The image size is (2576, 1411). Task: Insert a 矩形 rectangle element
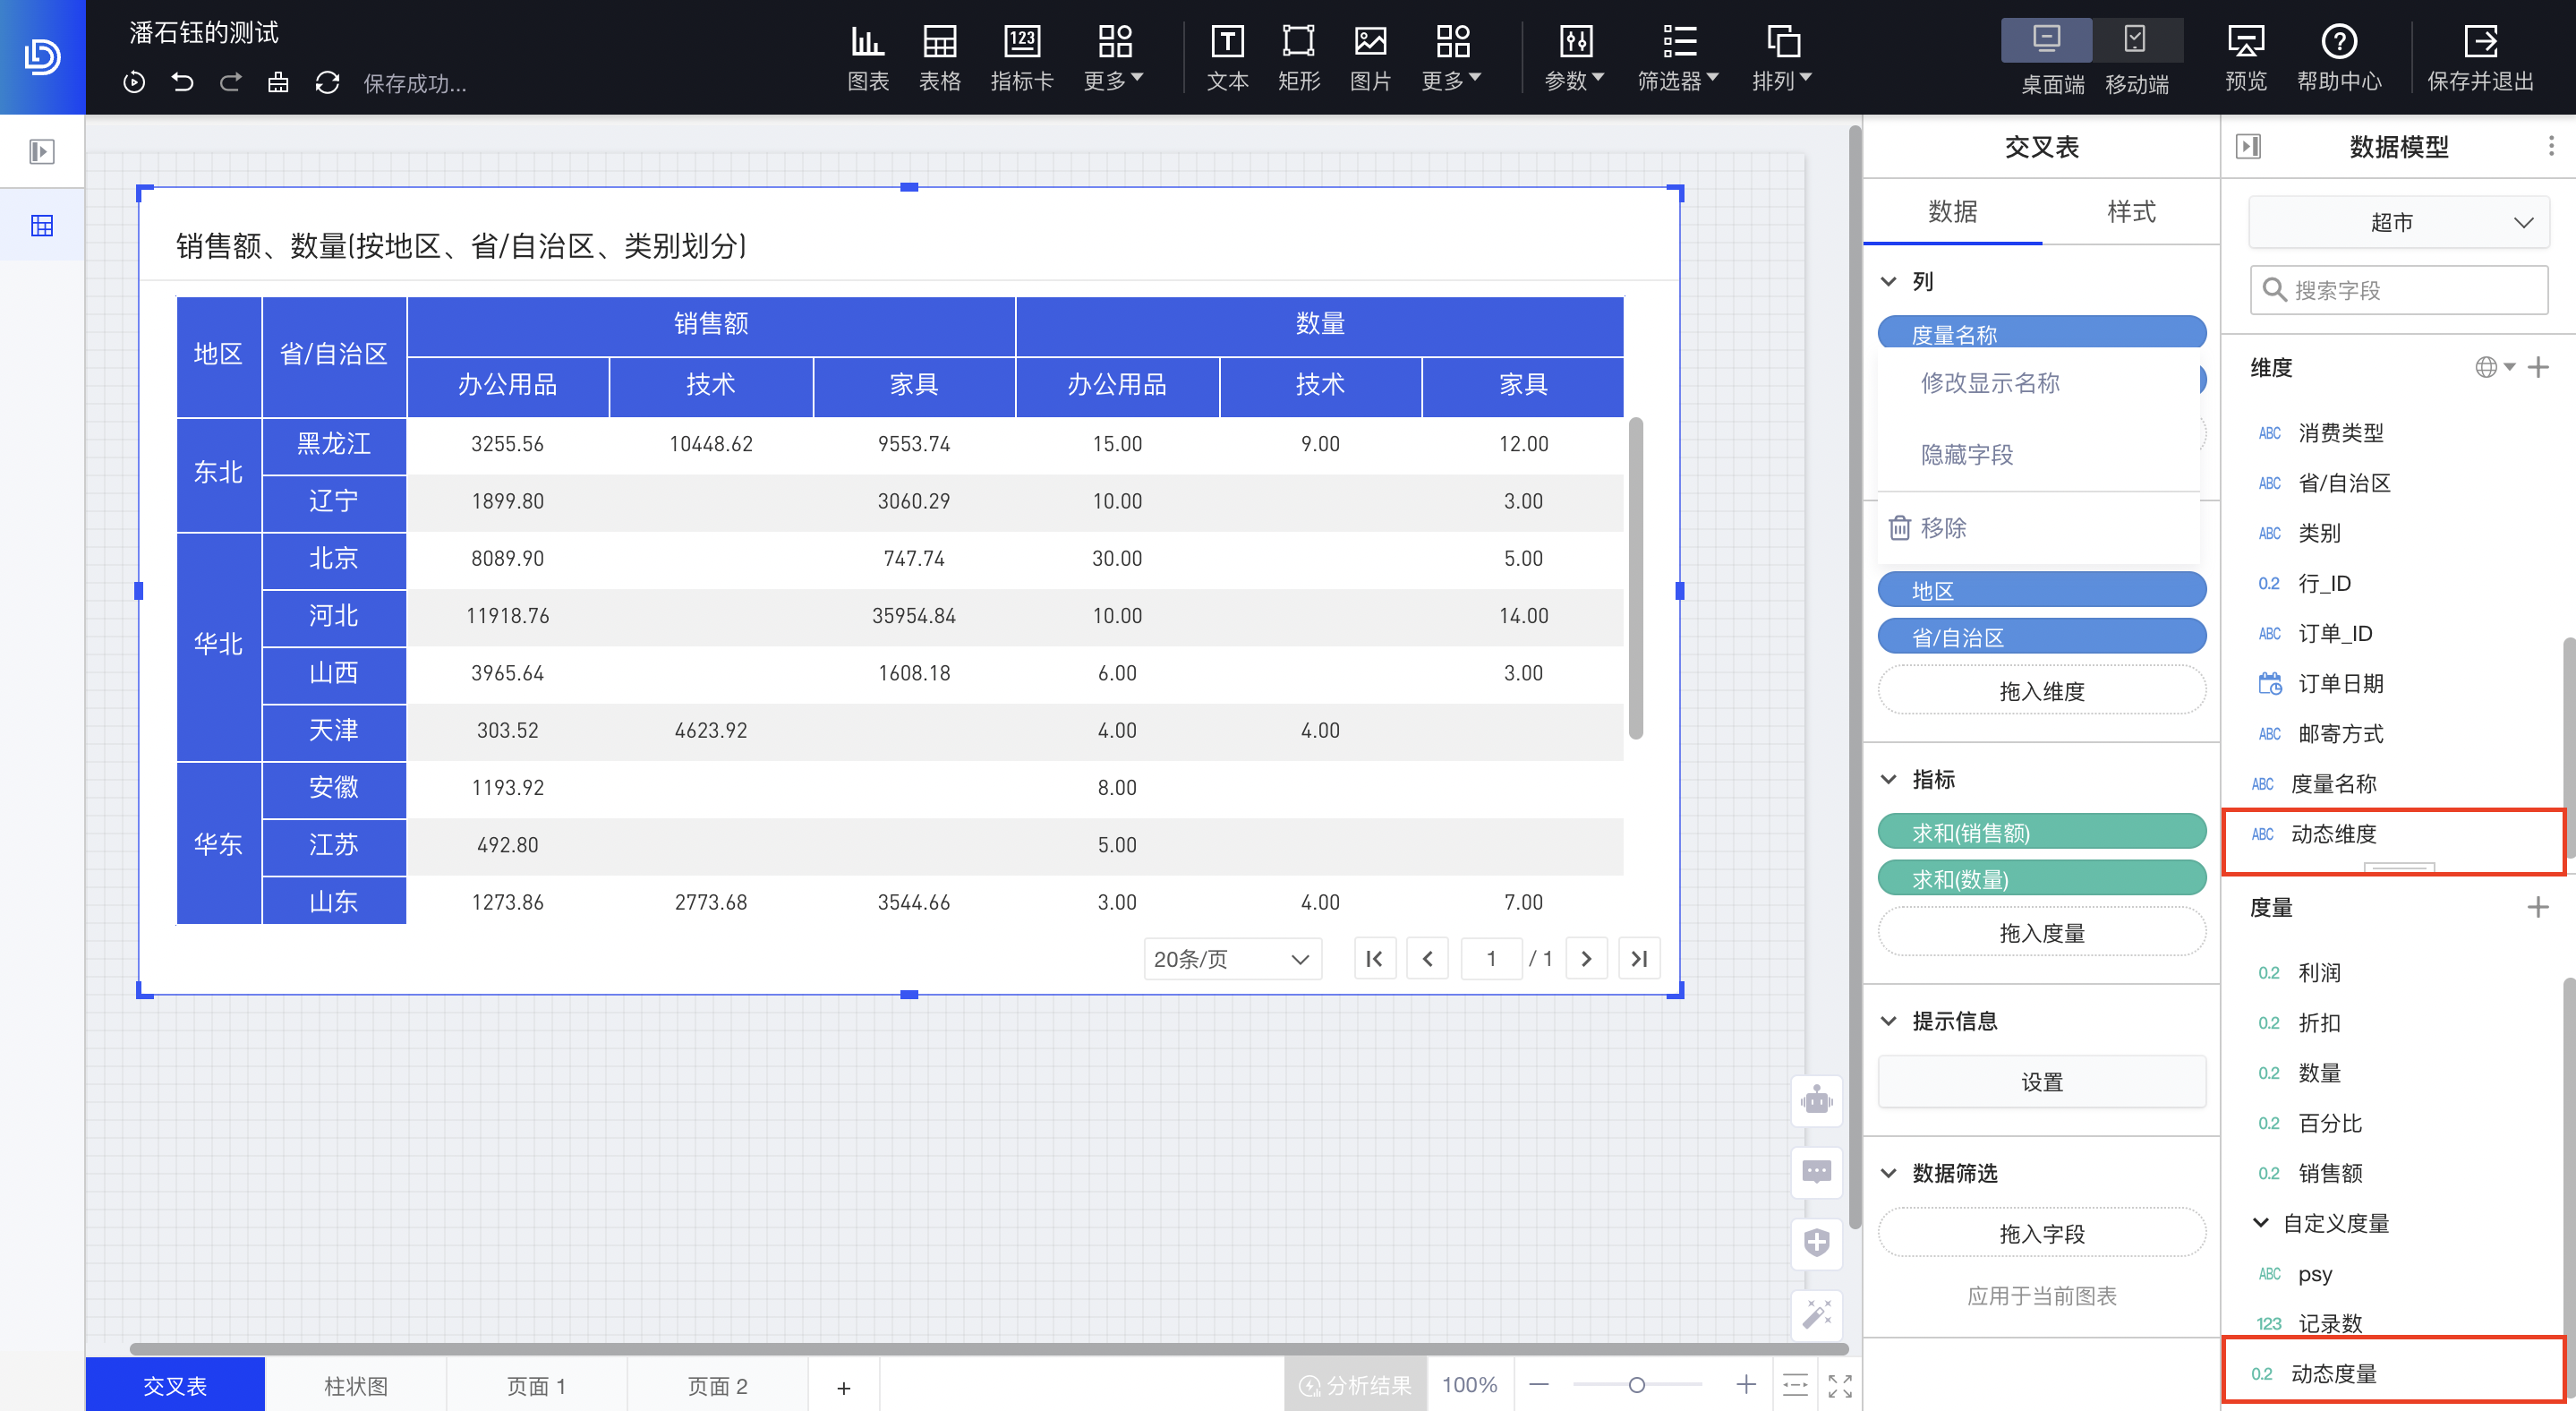[x=1298, y=57]
